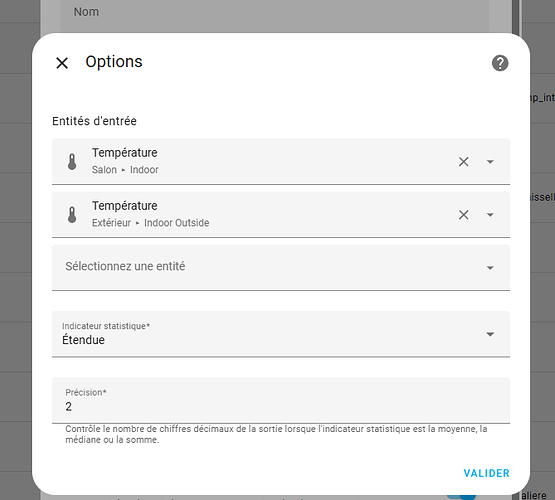
Task: Remove the Salon Indoor temperature entity
Action: (x=463, y=162)
